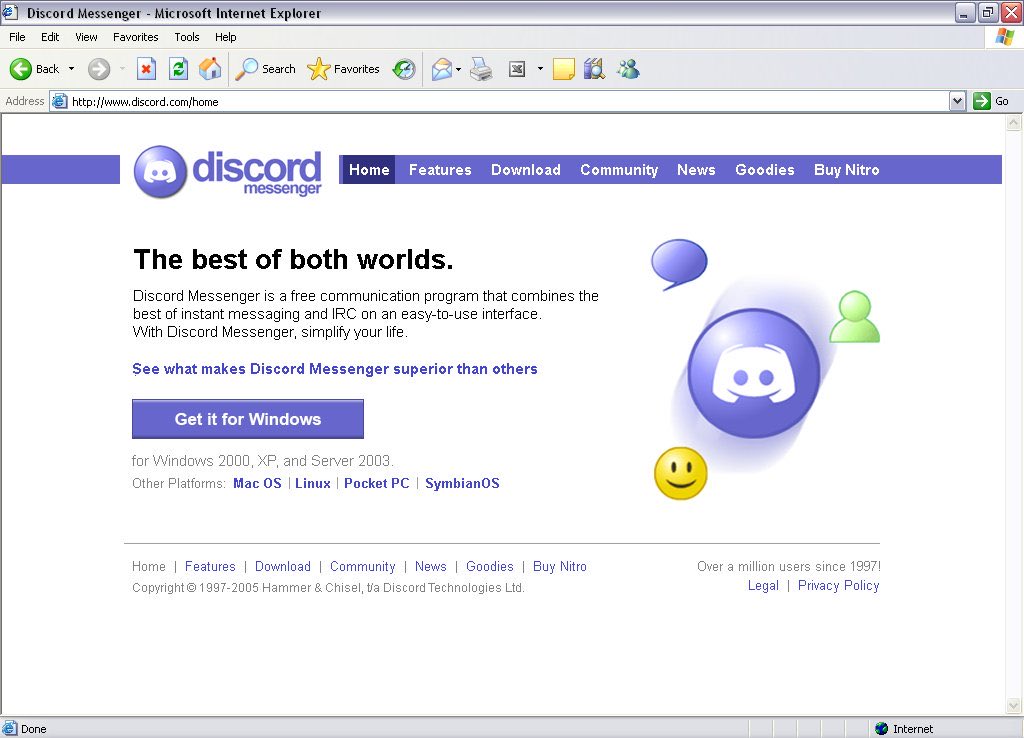
Task: Click the scrollbar up arrow
Action: 1014,123
